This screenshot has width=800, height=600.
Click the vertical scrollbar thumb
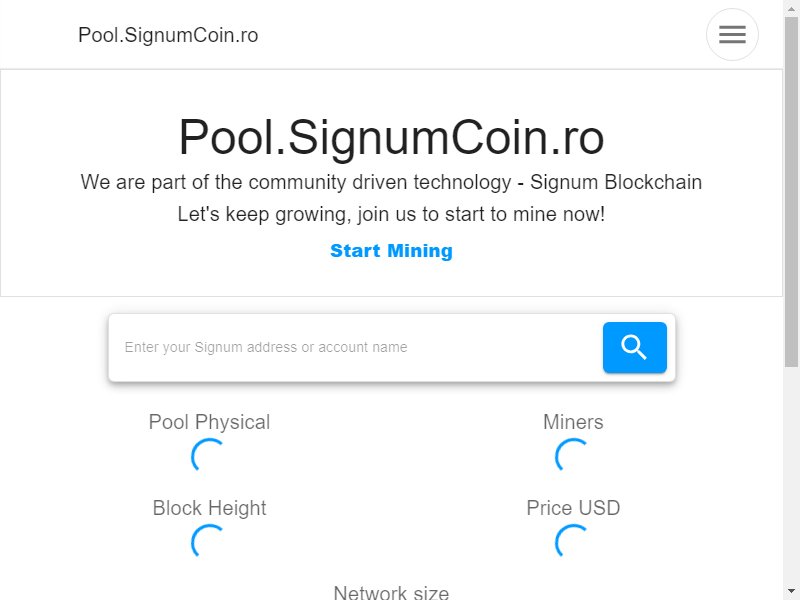coord(791,191)
